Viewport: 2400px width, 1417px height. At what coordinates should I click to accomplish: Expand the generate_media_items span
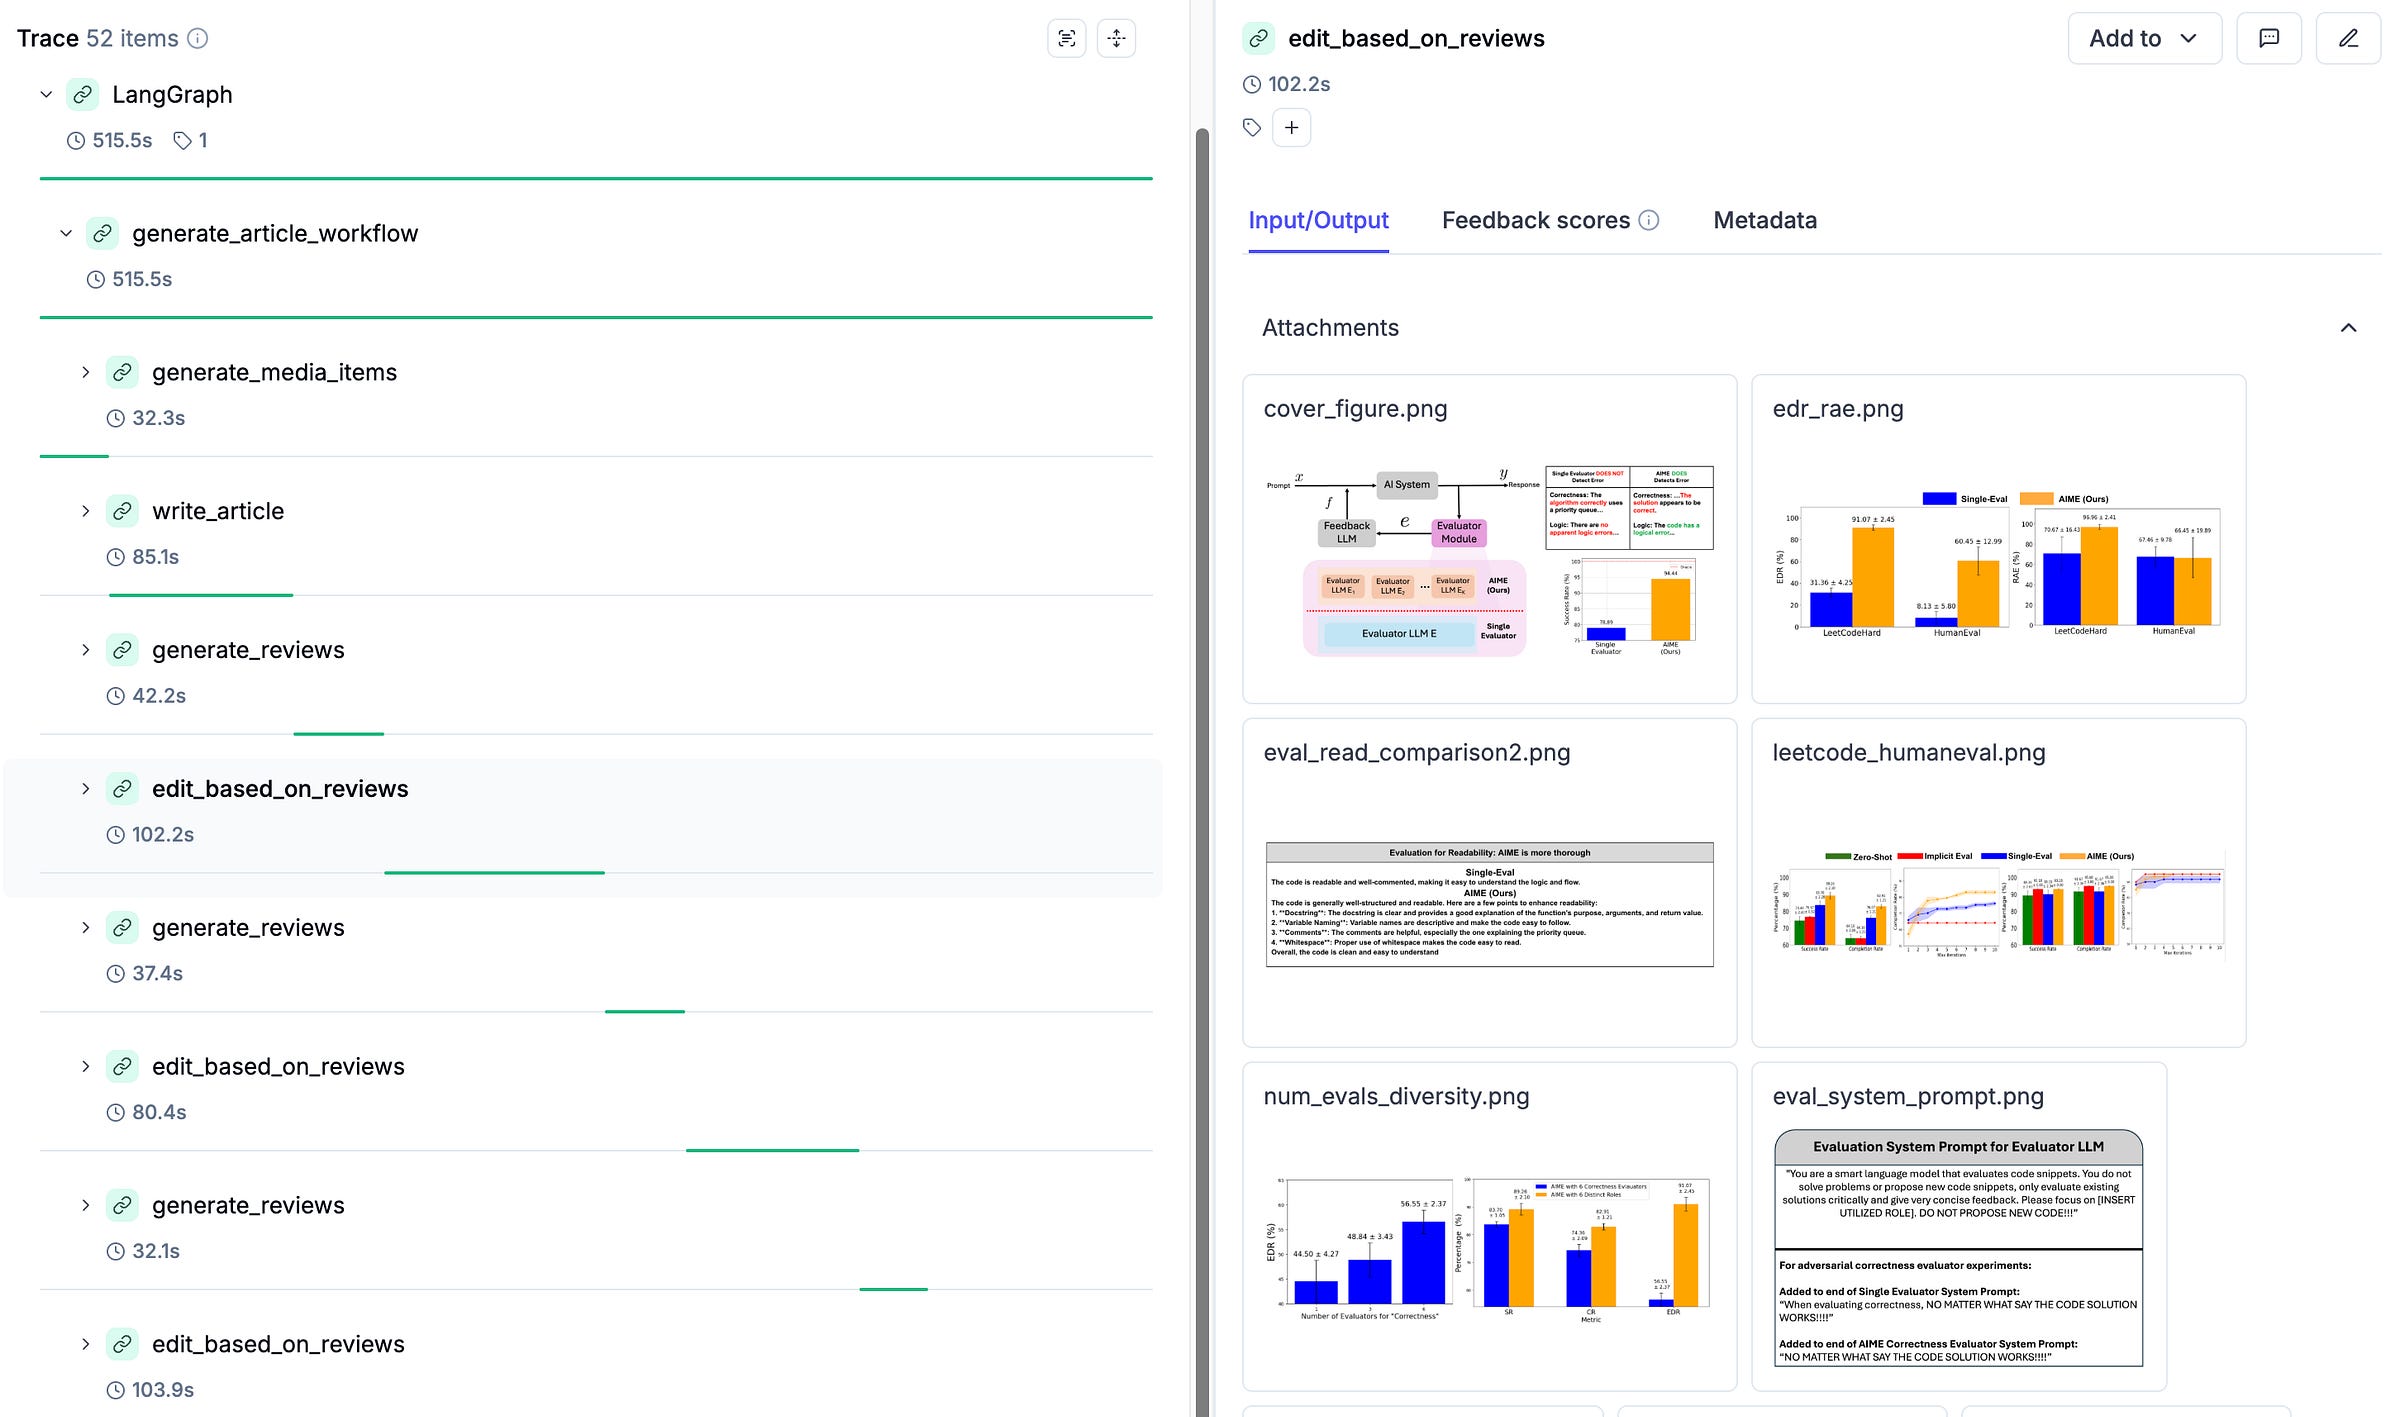86,373
